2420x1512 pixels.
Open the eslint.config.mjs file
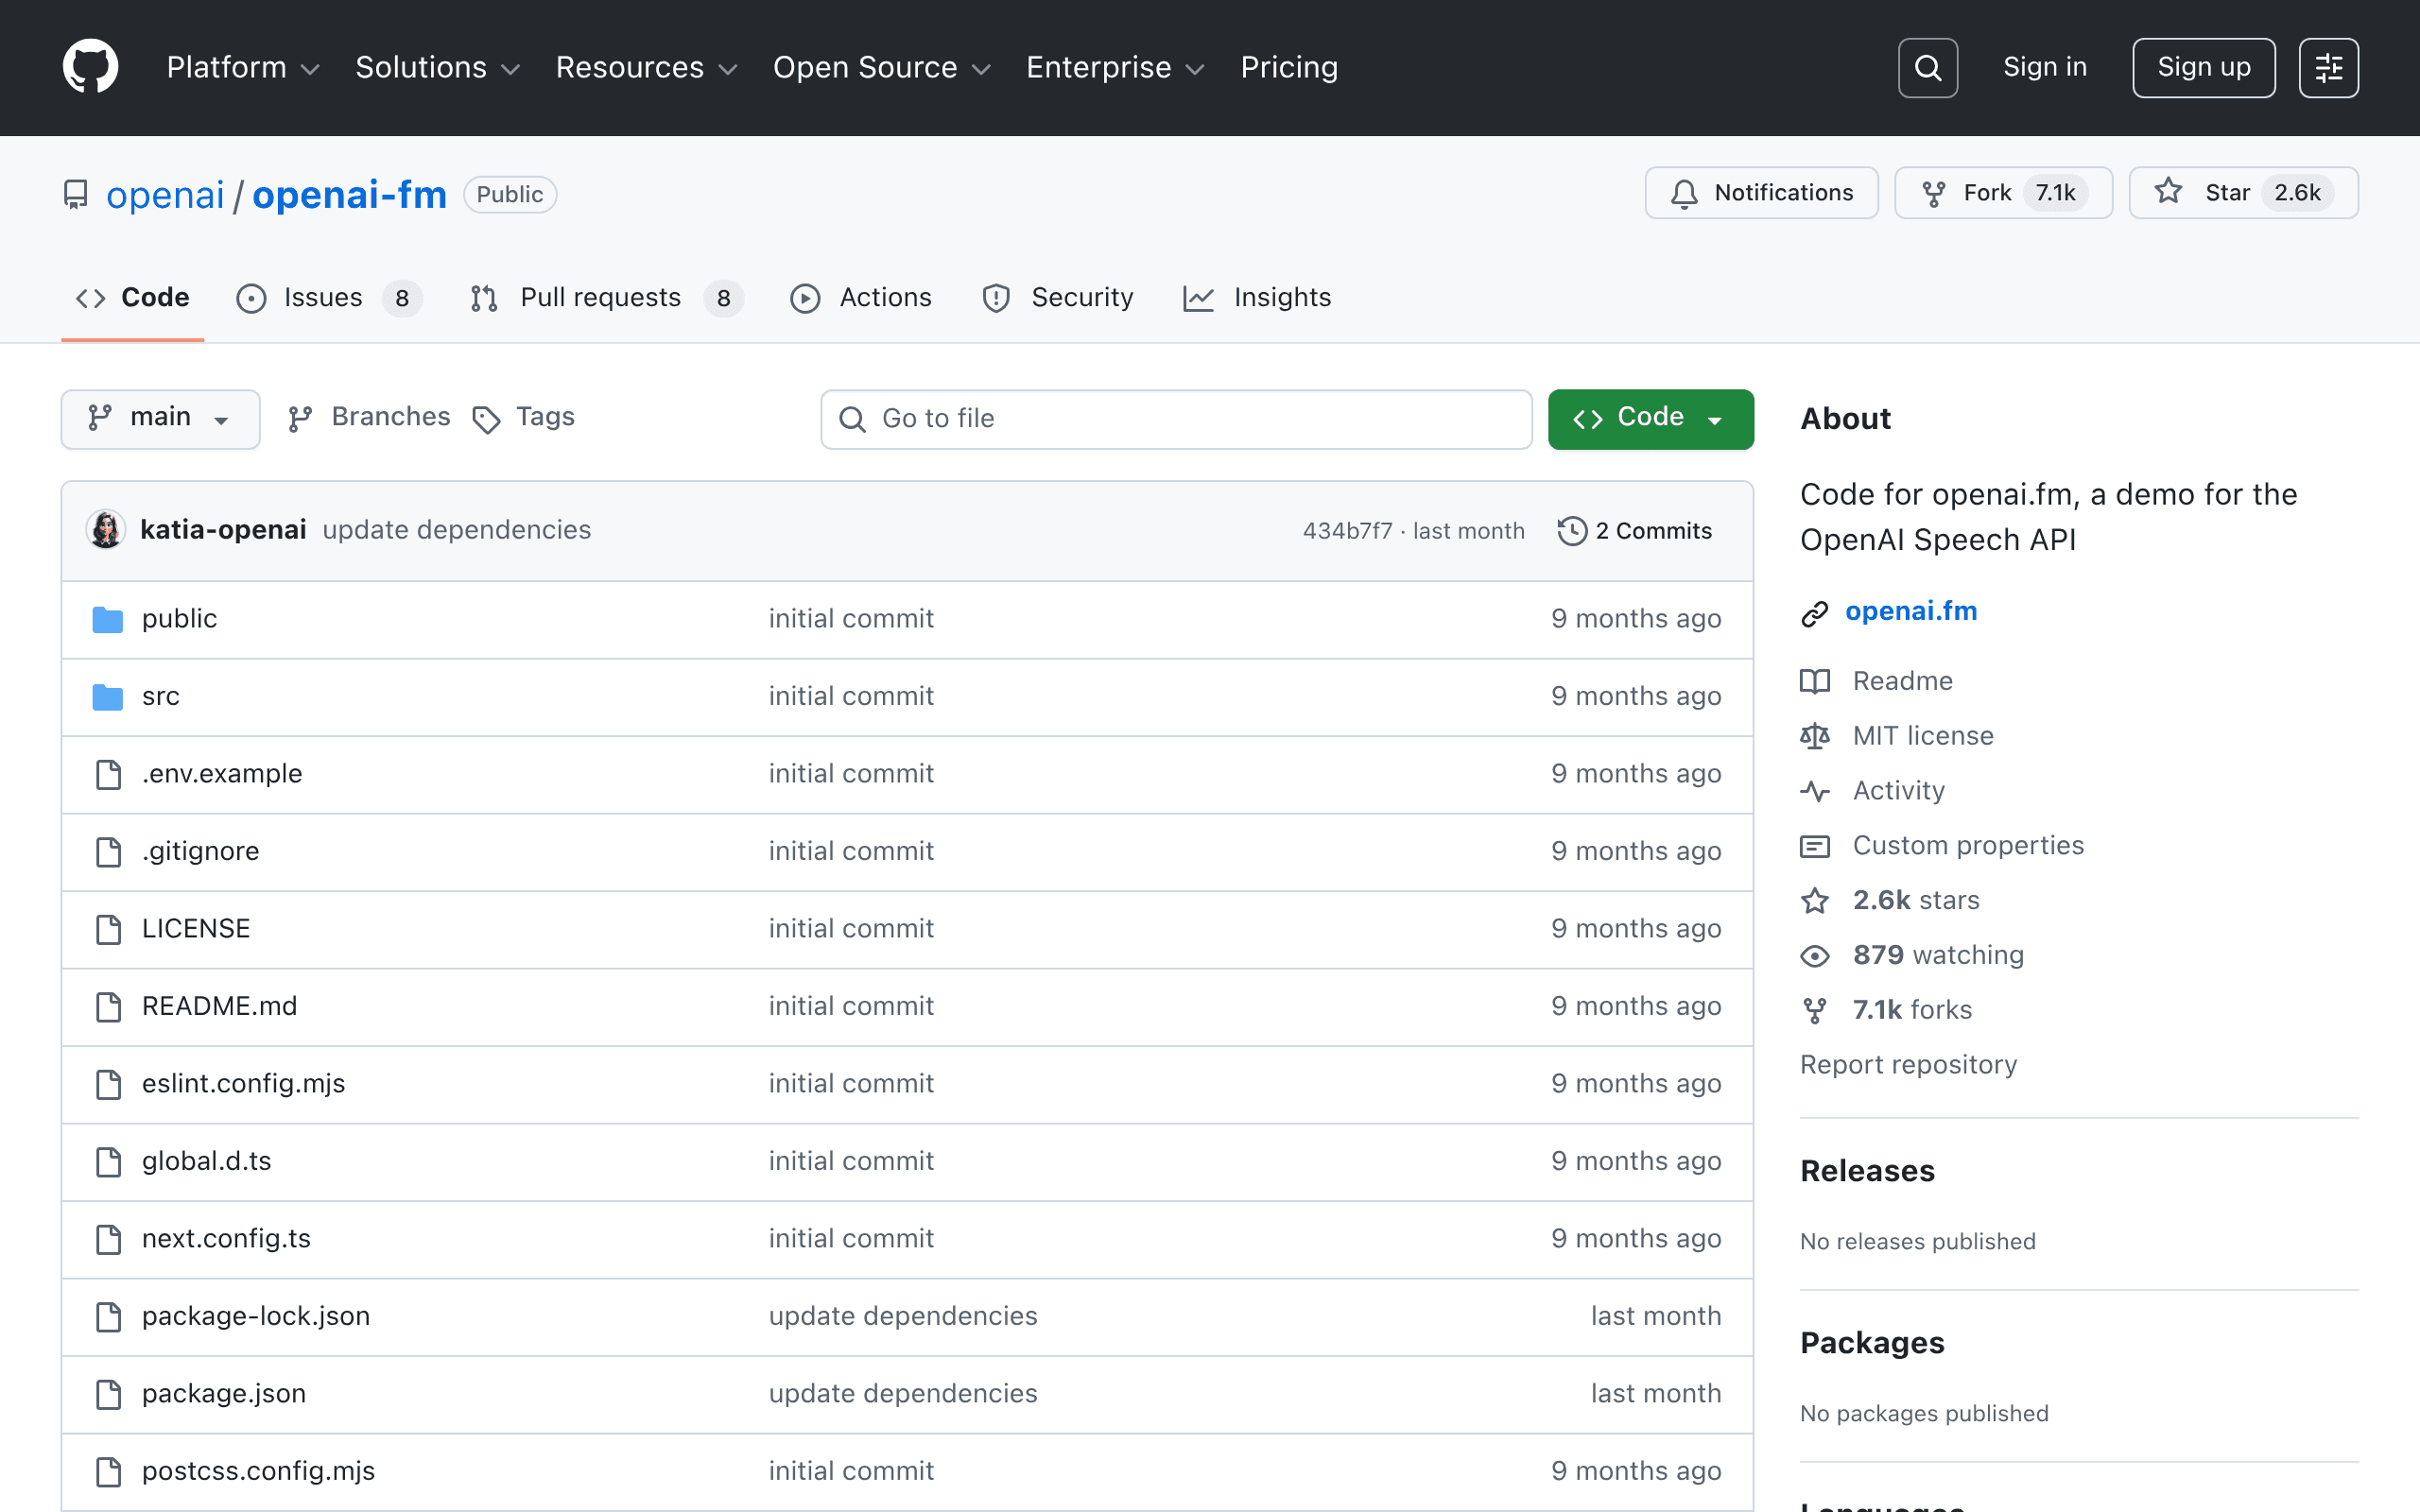243,1084
